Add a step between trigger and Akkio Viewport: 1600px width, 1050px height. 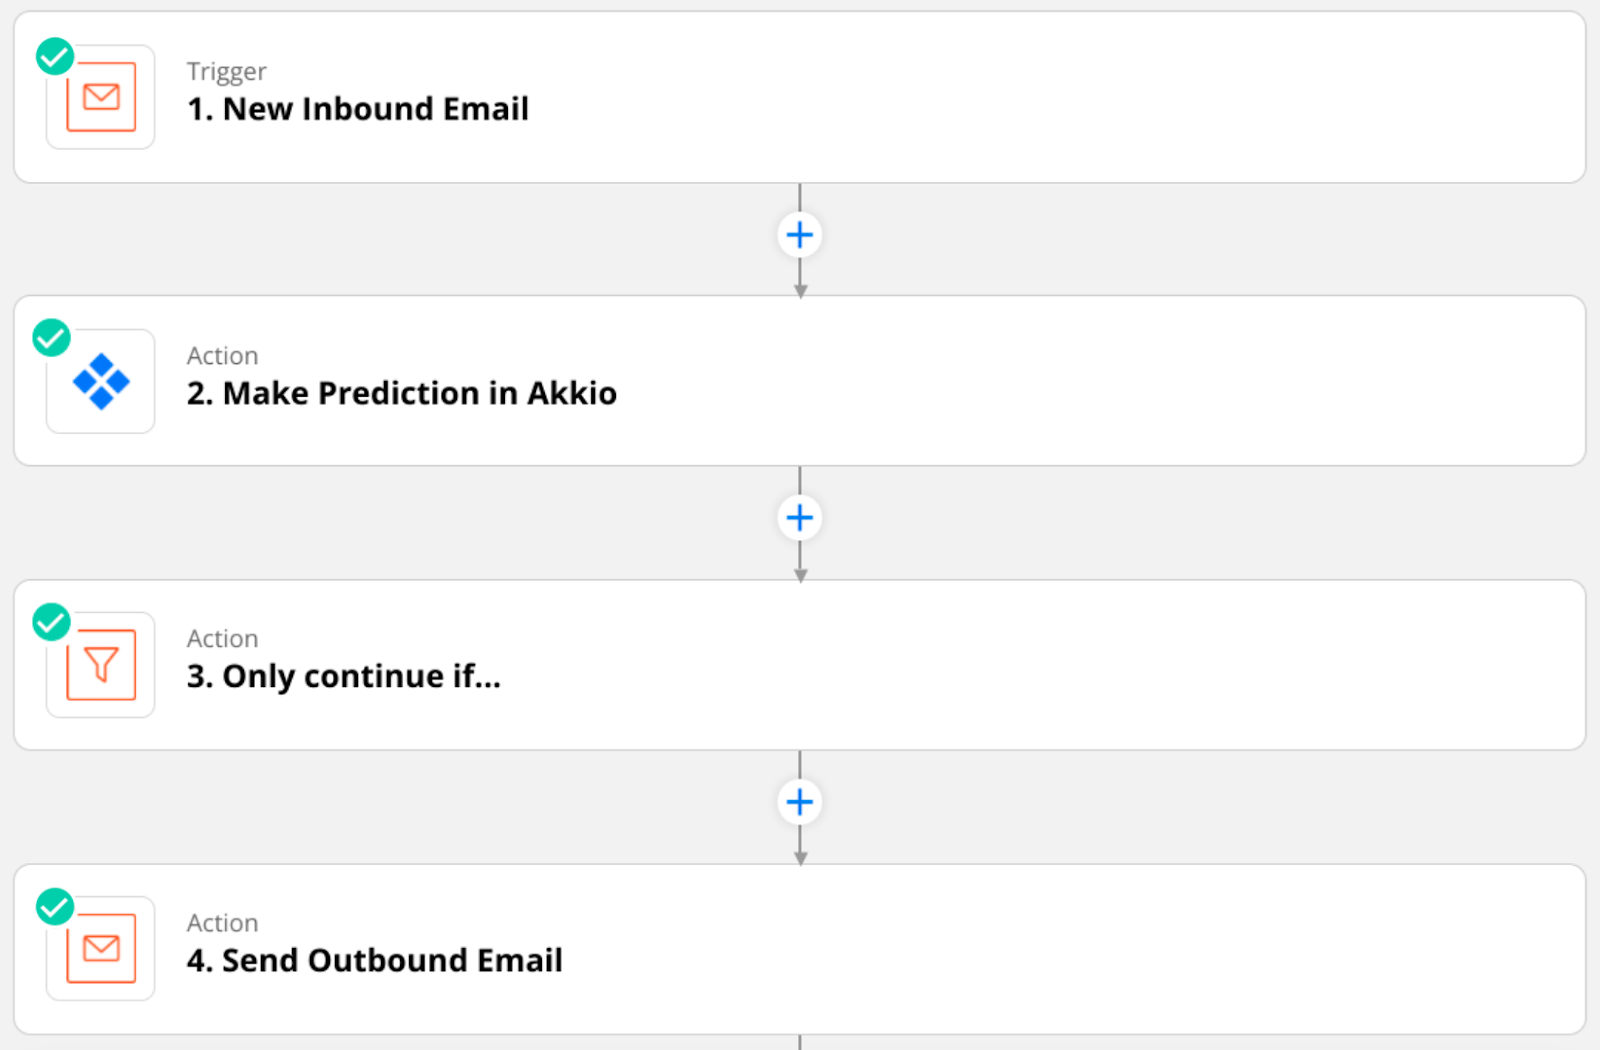coord(800,235)
